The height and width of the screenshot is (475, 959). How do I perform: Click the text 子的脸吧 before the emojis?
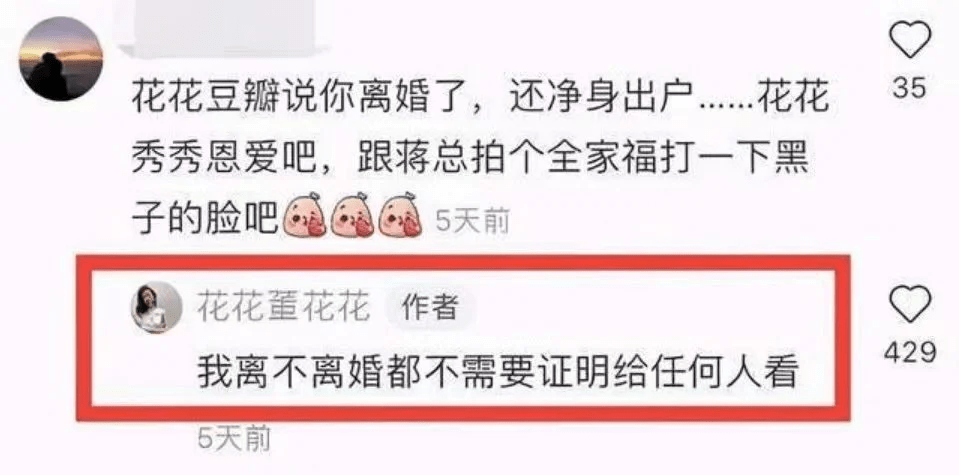coord(201,217)
